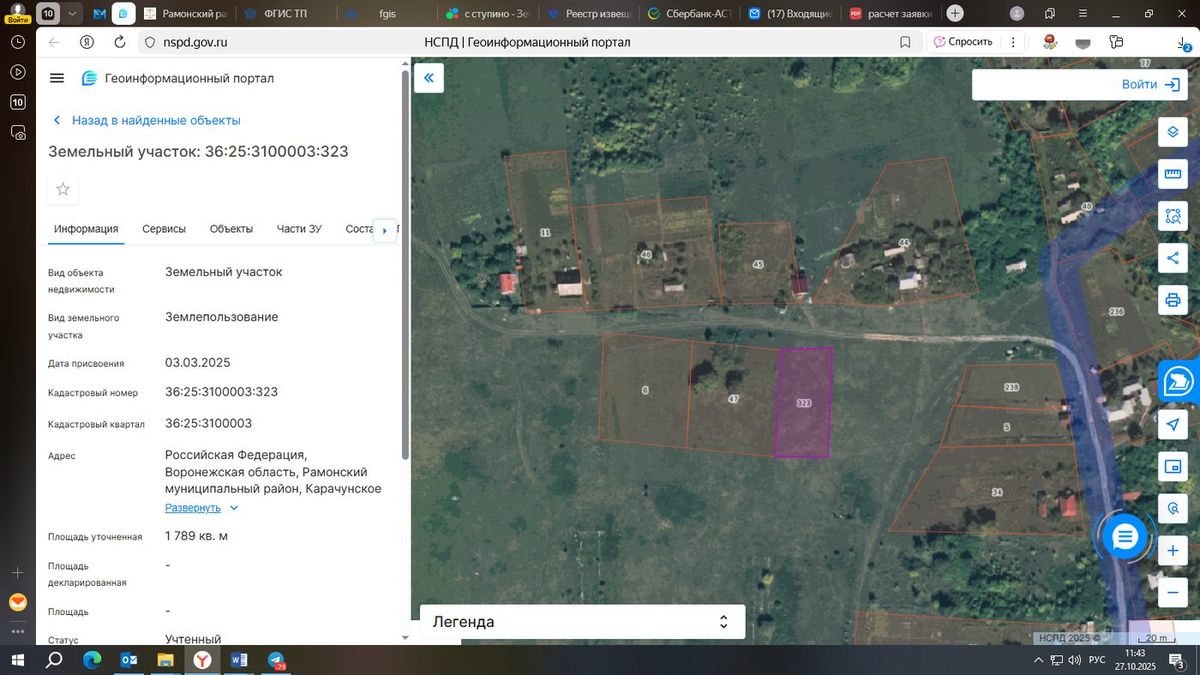Open the Части ЗУ tab
The image size is (1200, 675).
click(299, 229)
